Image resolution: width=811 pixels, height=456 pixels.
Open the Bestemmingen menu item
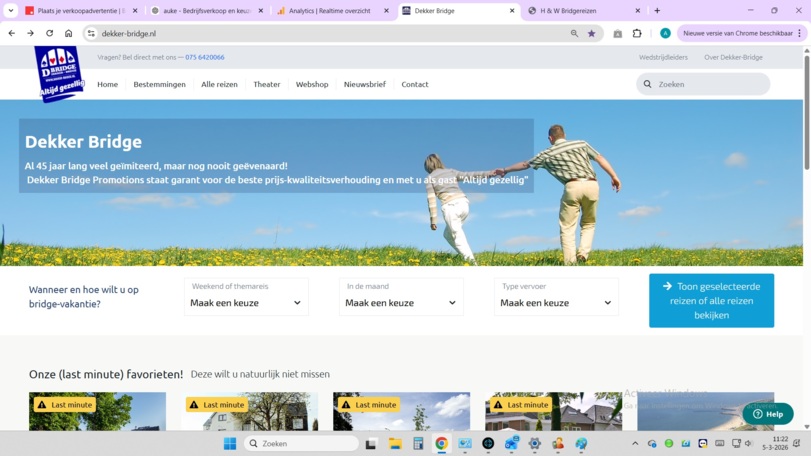tap(159, 84)
